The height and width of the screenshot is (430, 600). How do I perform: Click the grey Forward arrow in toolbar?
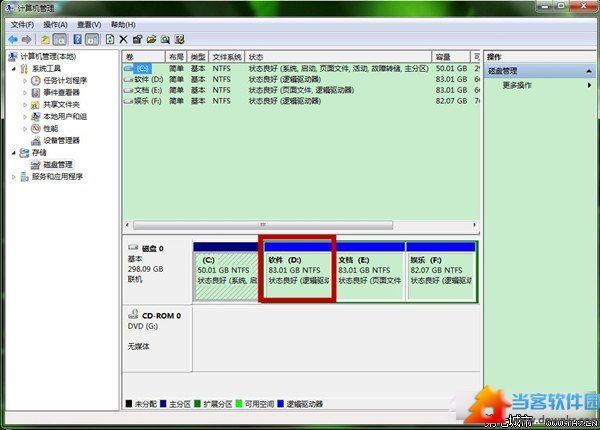click(x=26, y=39)
